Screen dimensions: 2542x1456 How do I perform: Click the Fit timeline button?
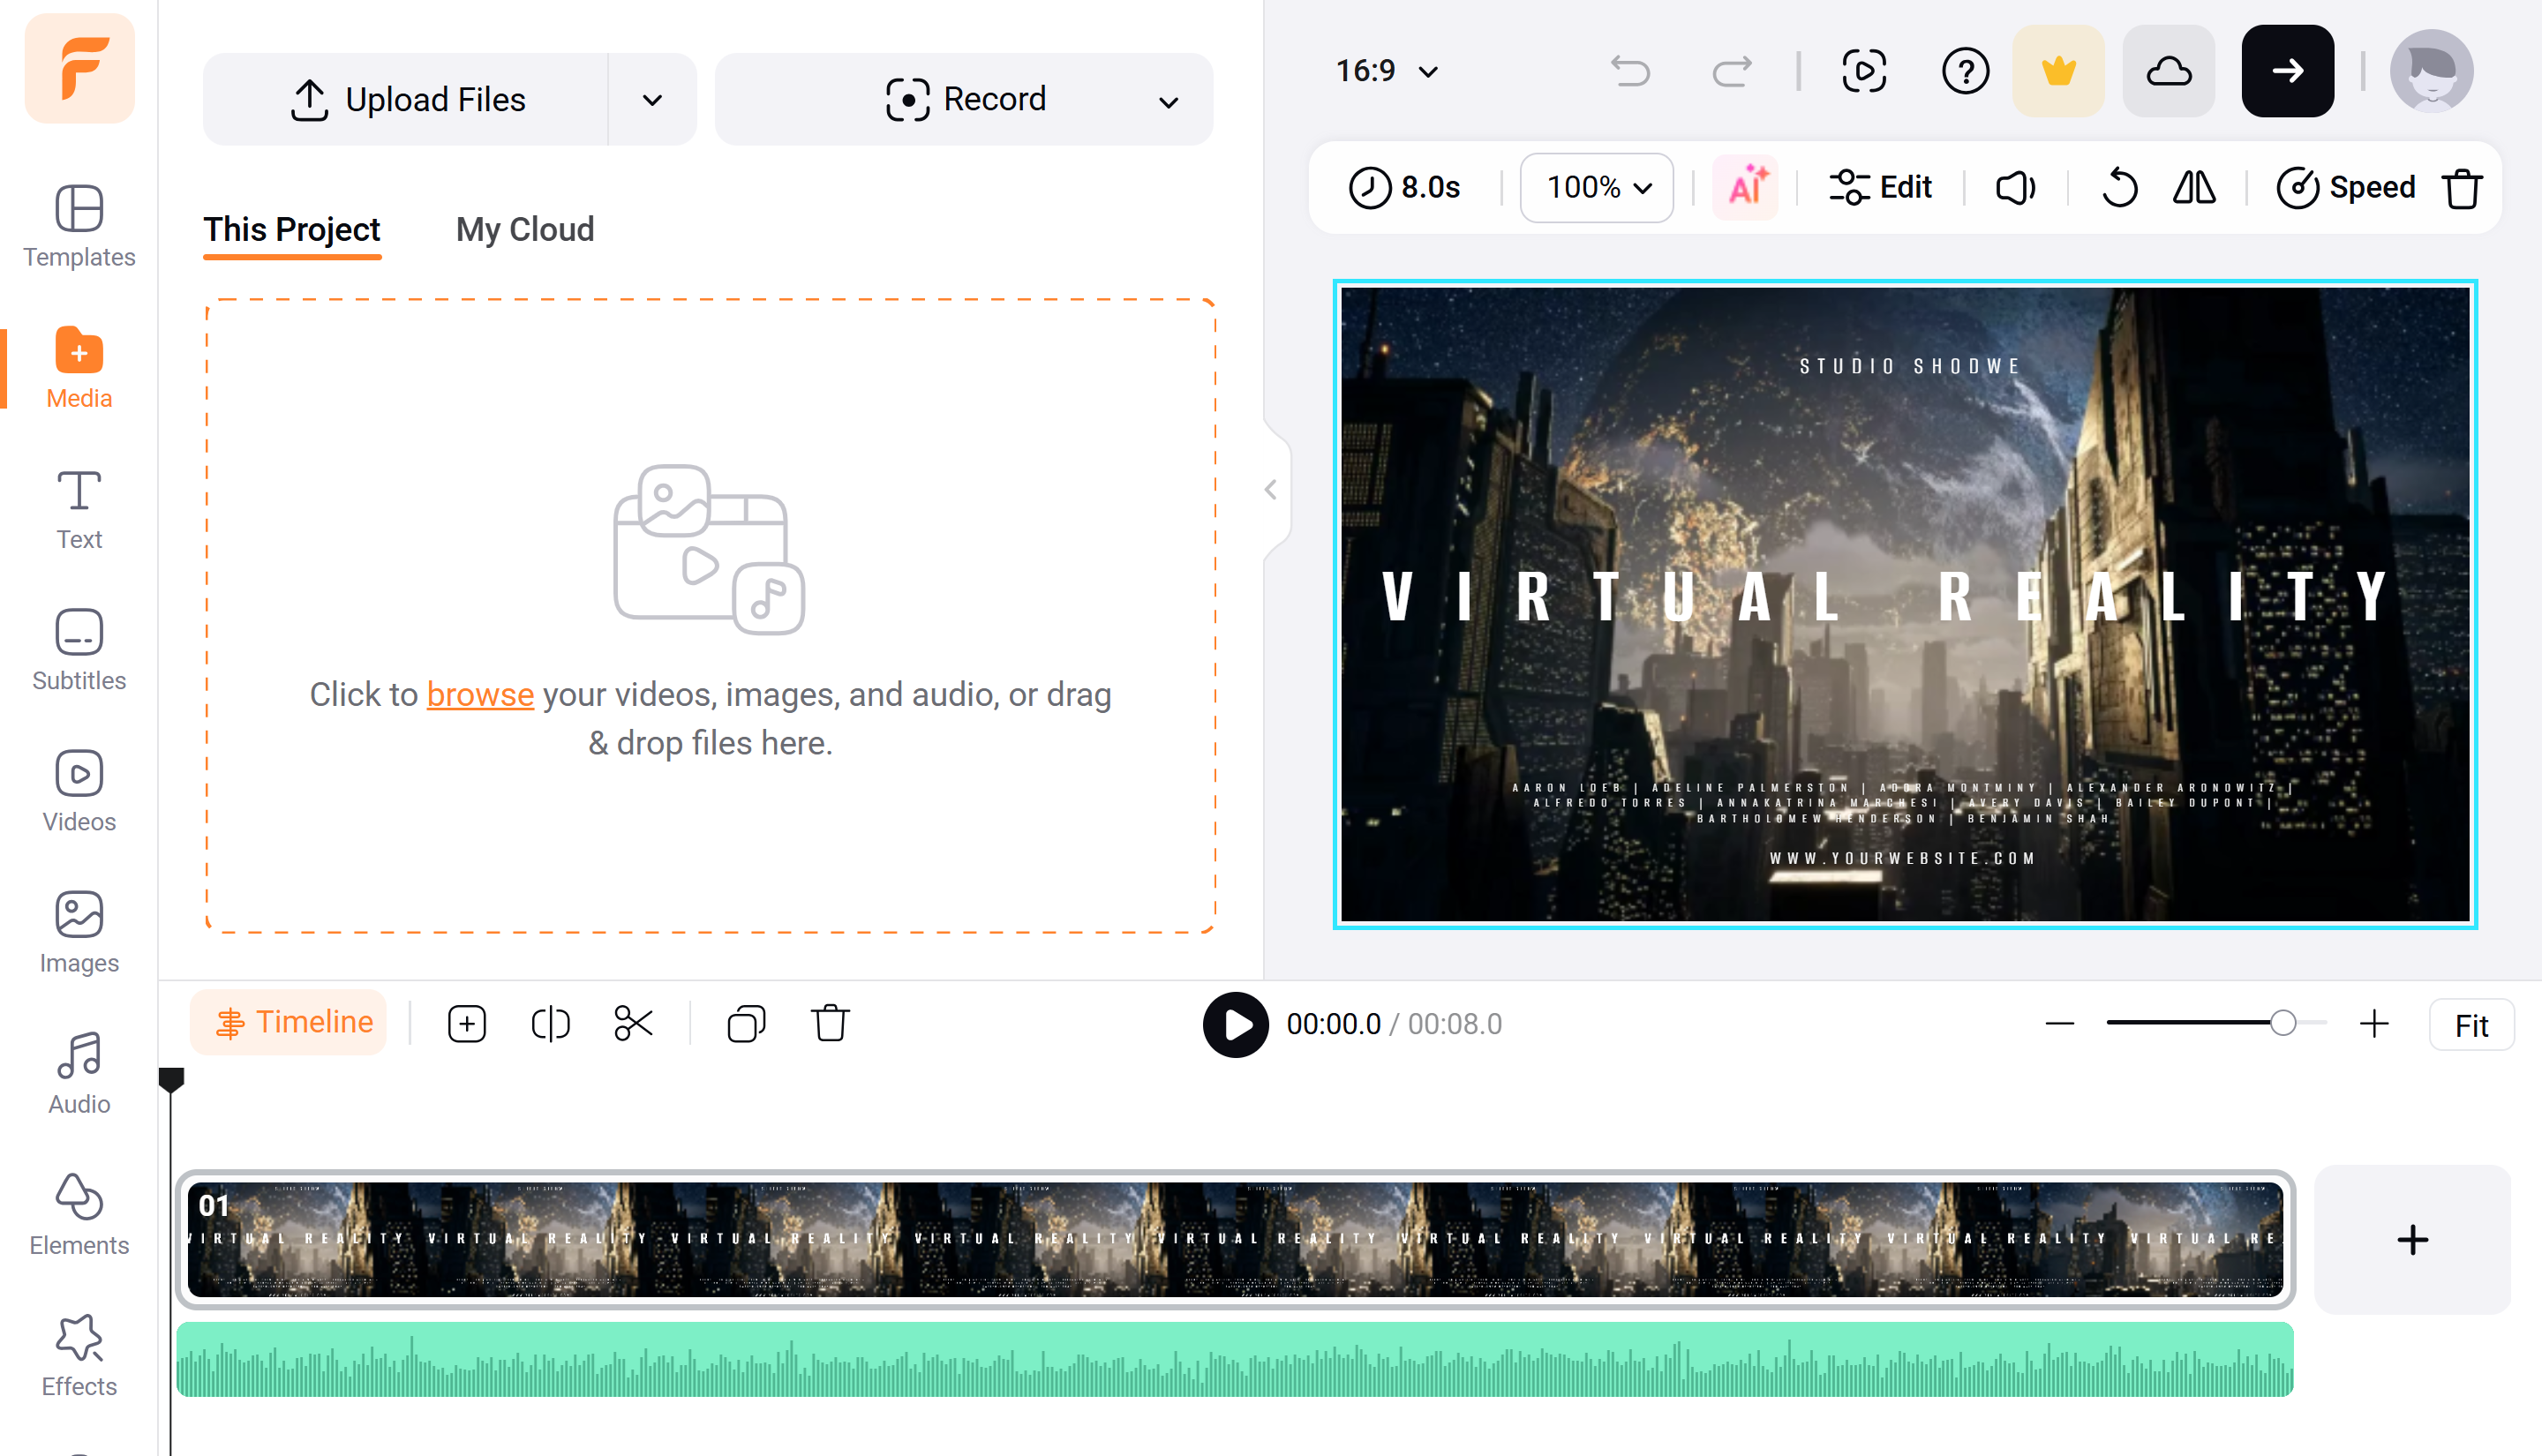(2471, 1025)
